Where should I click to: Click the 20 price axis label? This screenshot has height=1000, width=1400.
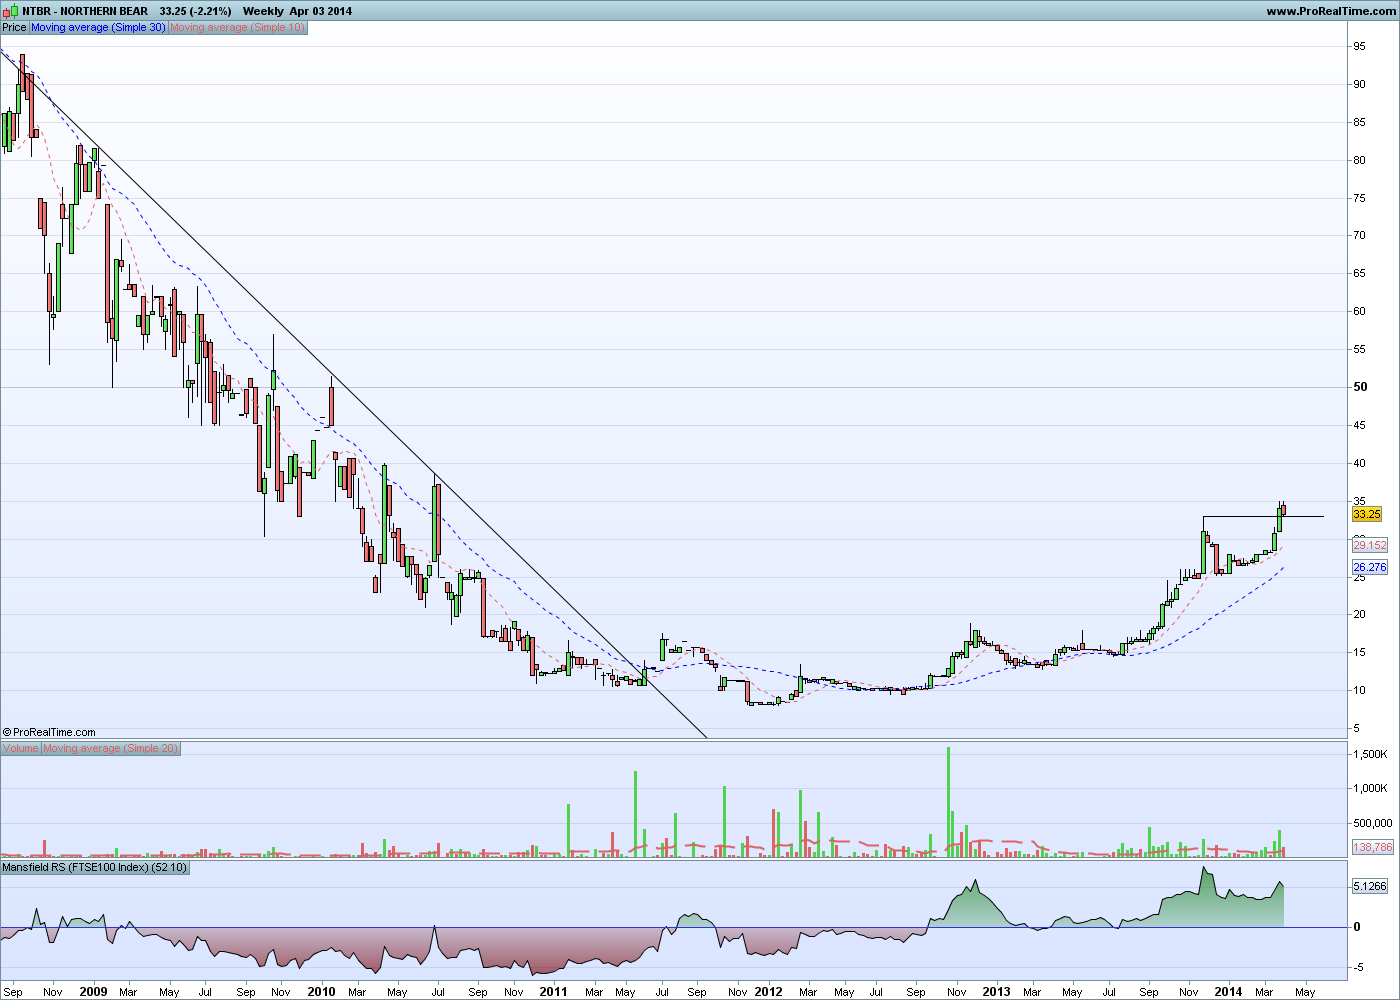[1359, 614]
